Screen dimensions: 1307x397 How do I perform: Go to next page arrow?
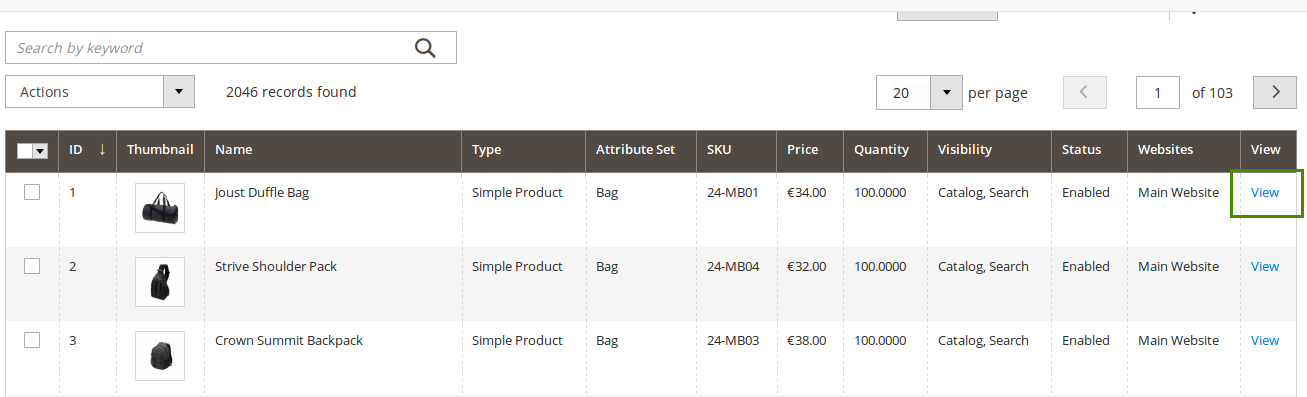[x=1275, y=92]
